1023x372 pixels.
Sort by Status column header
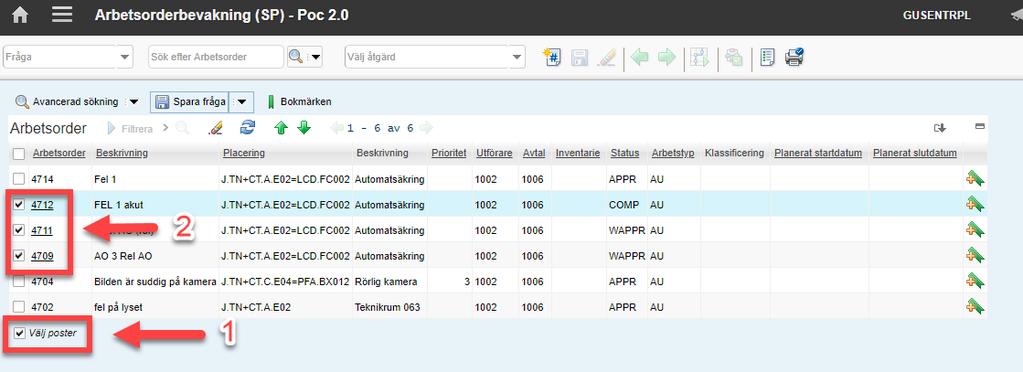(624, 153)
